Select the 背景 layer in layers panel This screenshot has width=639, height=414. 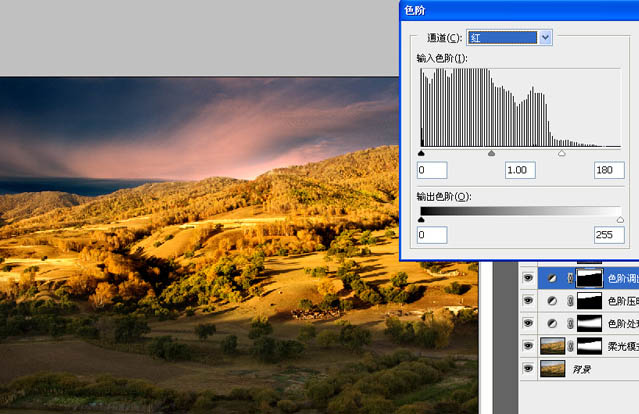(600, 369)
